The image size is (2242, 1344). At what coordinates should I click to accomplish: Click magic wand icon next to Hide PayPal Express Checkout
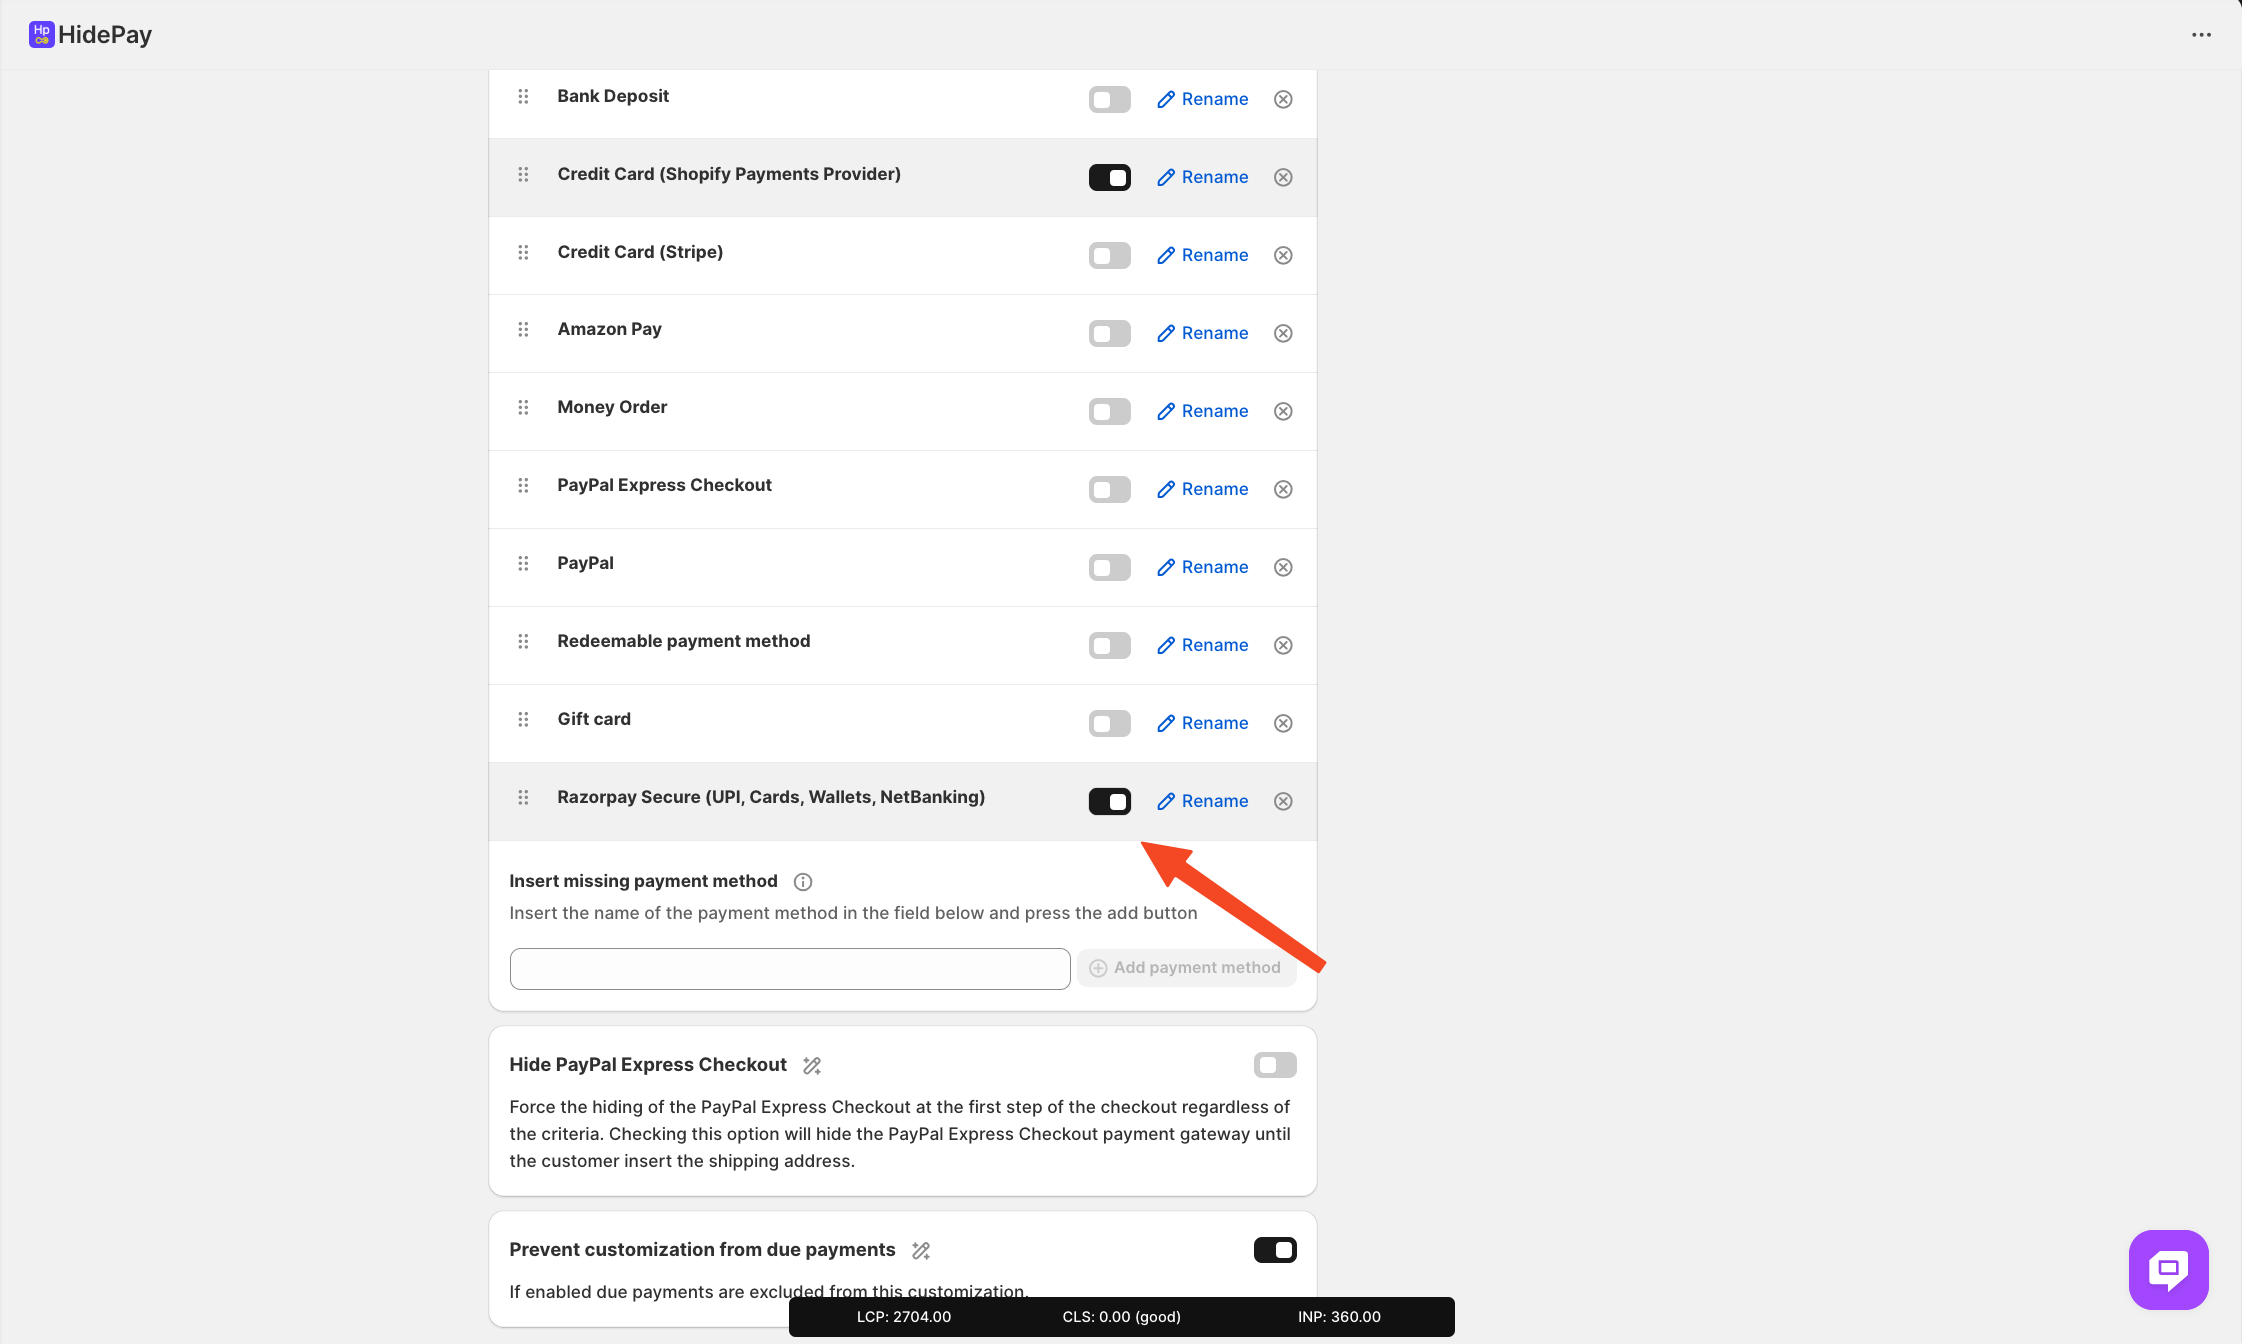click(812, 1066)
